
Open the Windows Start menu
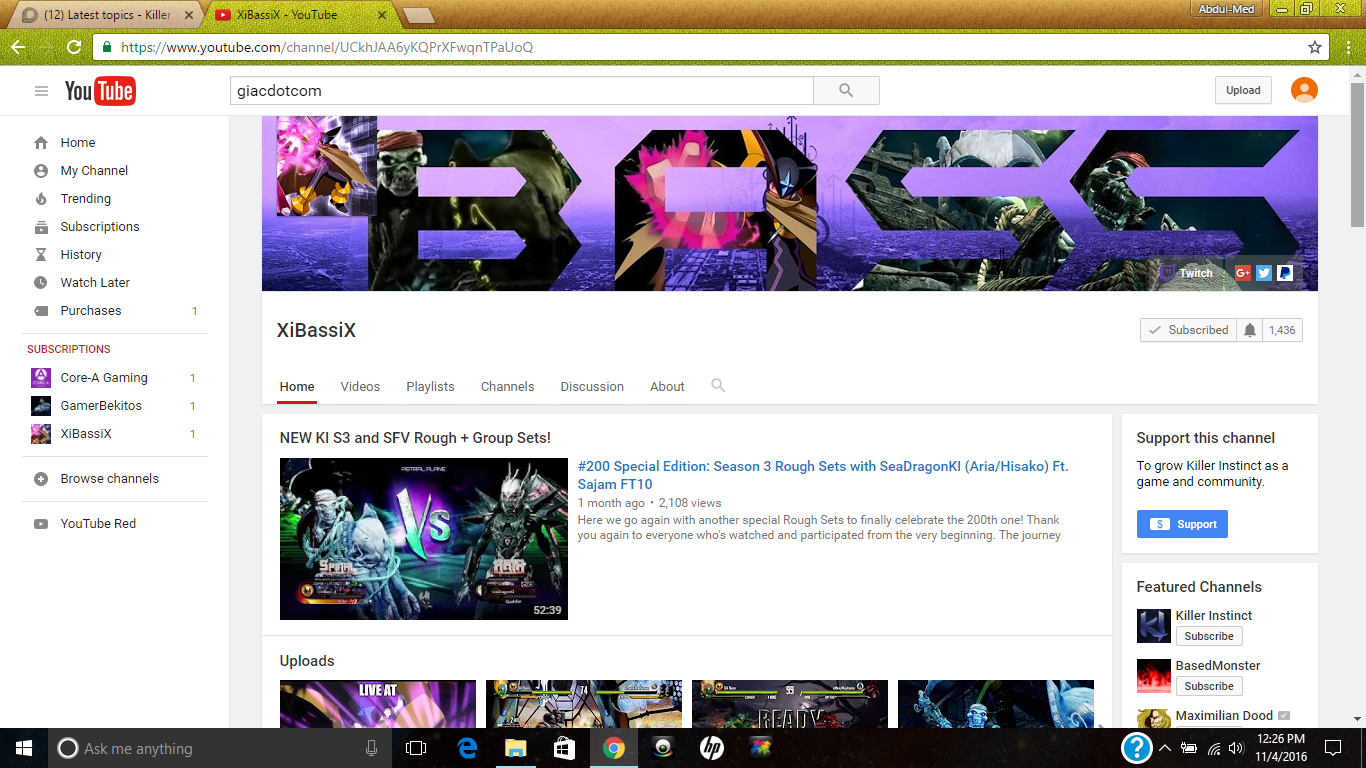[24, 748]
